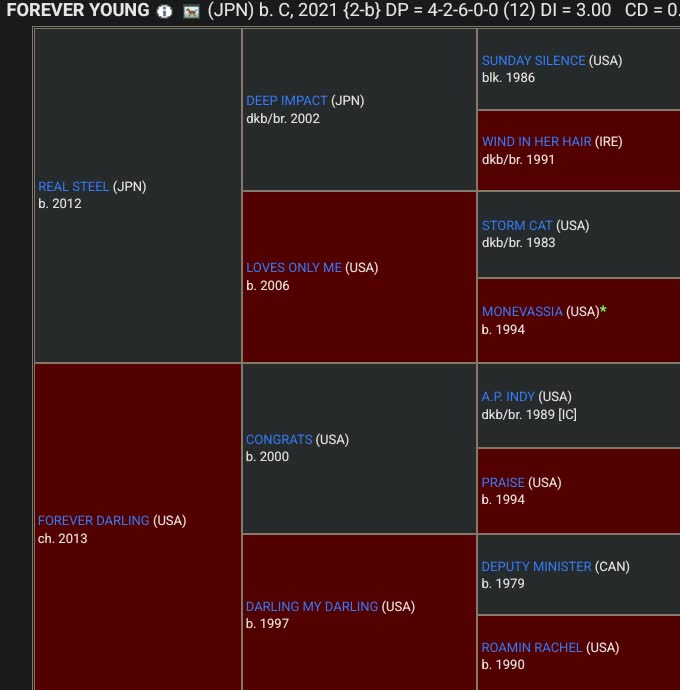Click the info icon beside Forever Young
Screen dimensions: 680x690
pyautogui.click(x=165, y=11)
